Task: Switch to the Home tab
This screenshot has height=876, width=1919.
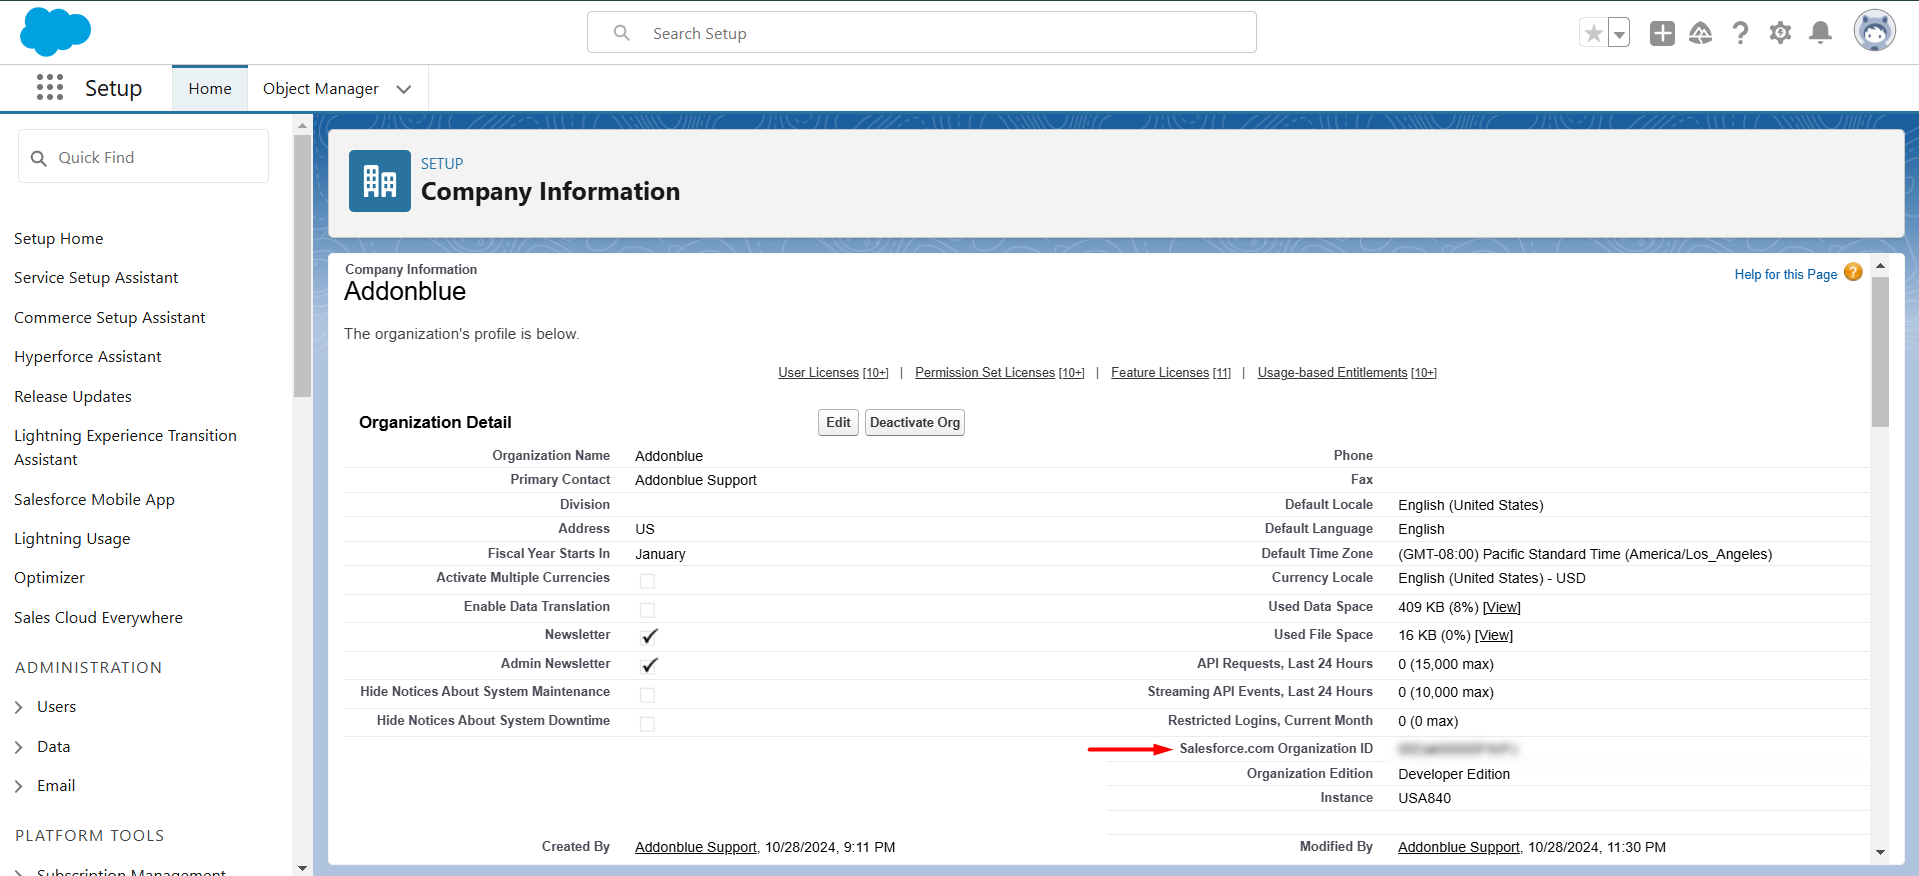Action: [210, 89]
